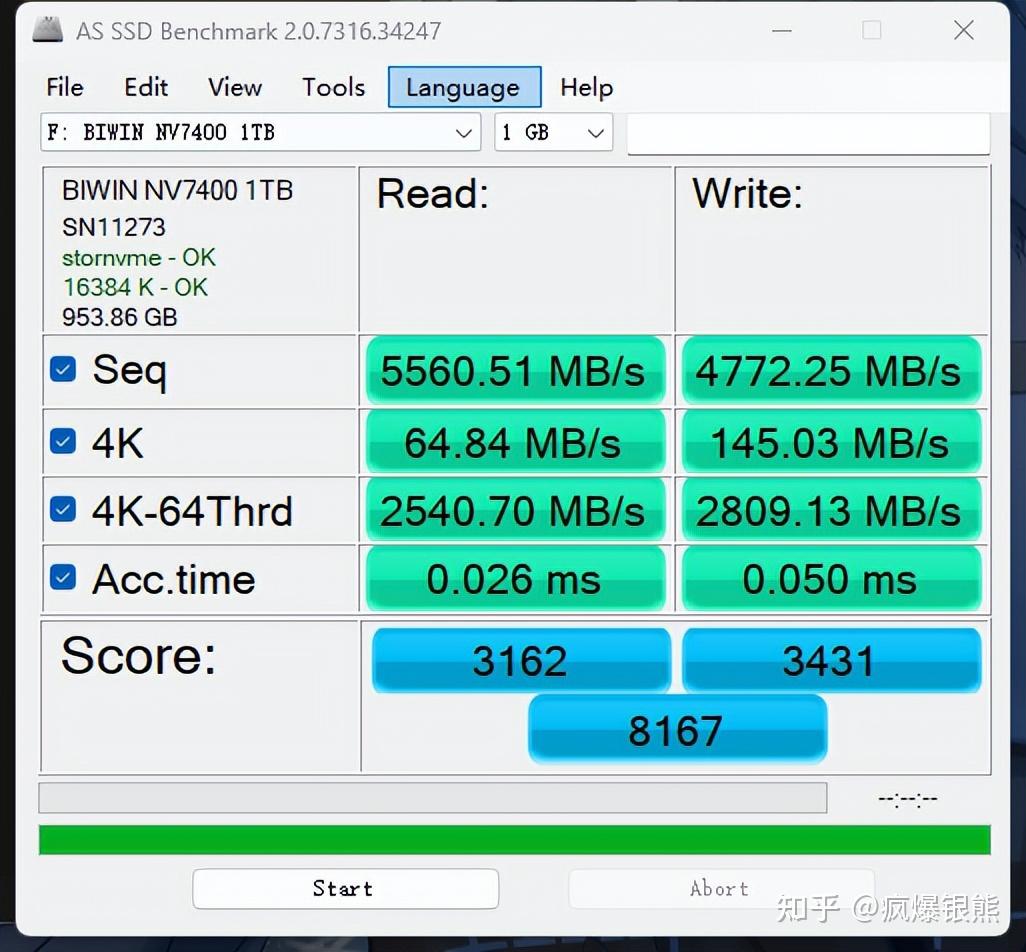Click the stornvme - OK driver text

click(139, 257)
